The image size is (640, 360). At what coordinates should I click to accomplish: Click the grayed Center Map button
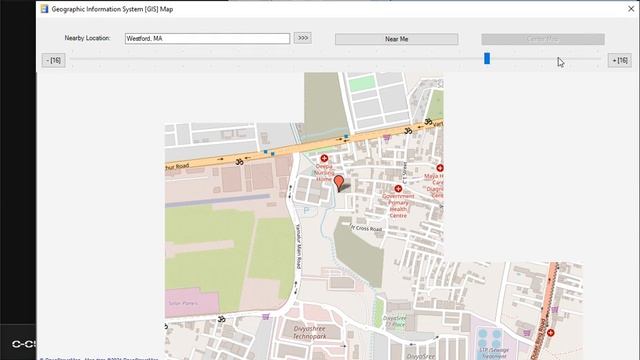(x=543, y=39)
